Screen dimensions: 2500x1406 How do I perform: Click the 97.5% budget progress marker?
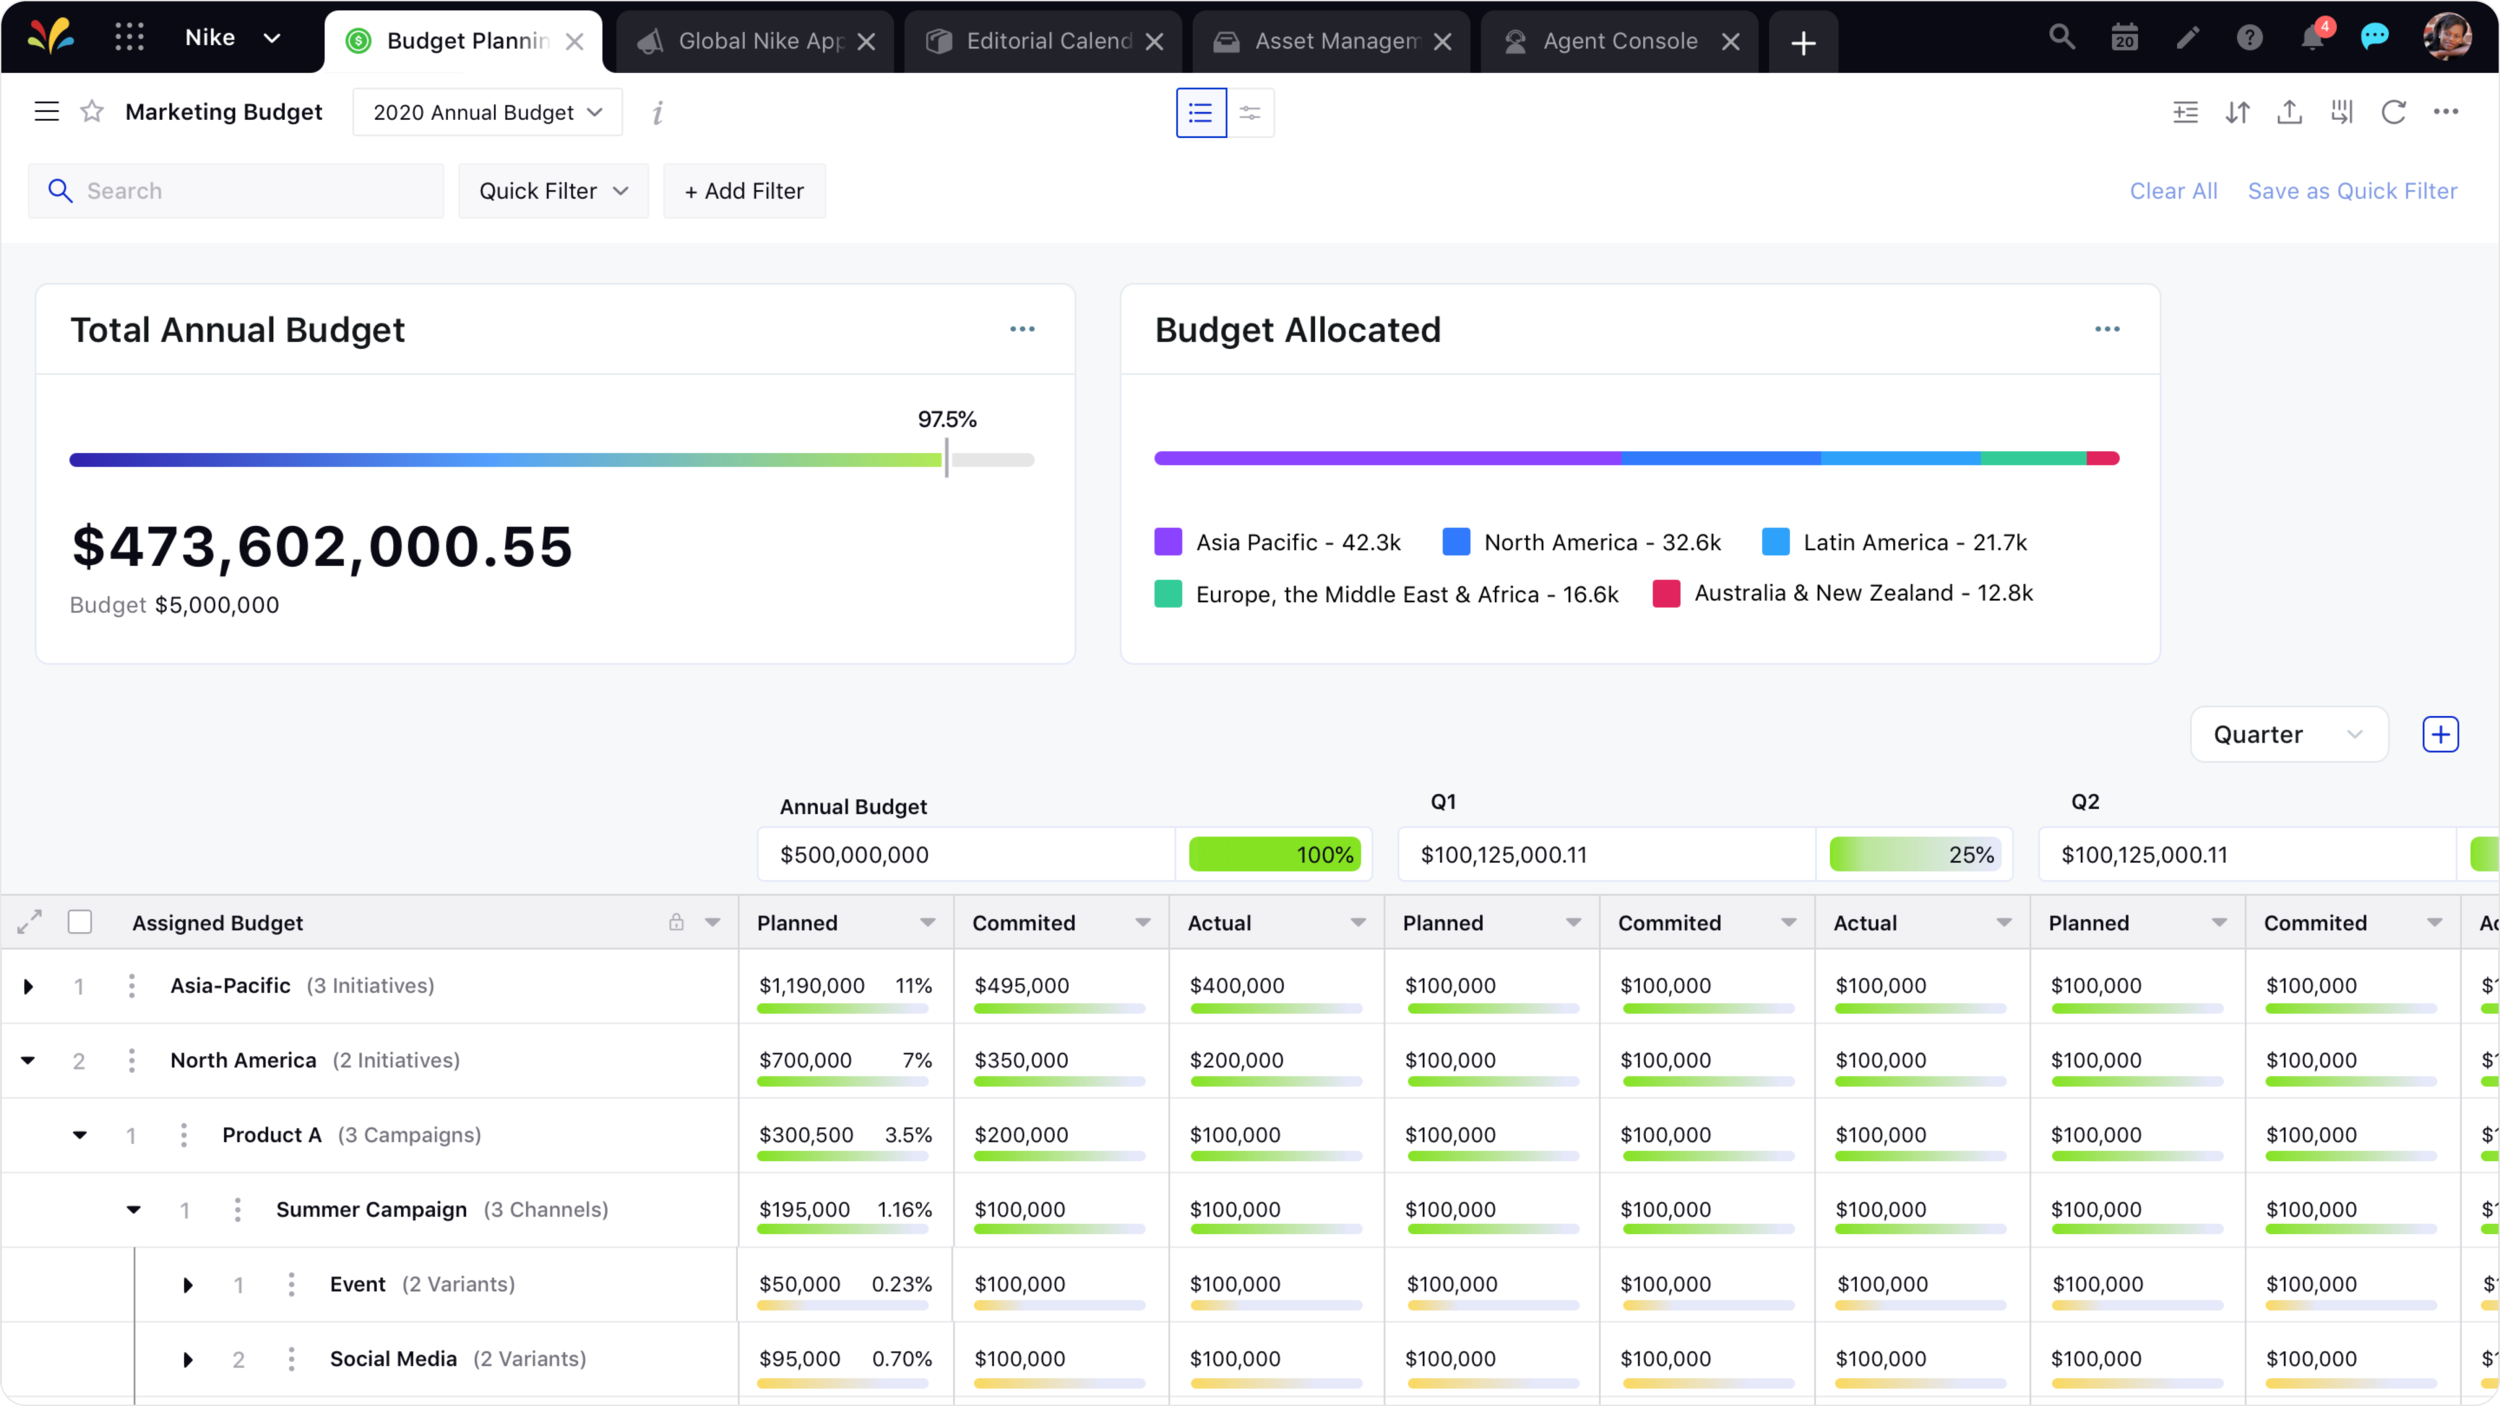946,459
